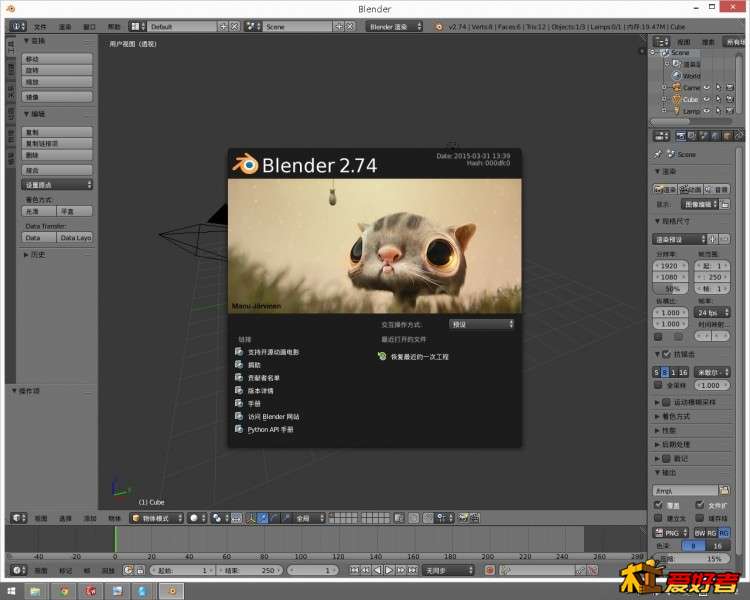
Task: Click the info editor type icon in top bar
Action: [x=17, y=26]
